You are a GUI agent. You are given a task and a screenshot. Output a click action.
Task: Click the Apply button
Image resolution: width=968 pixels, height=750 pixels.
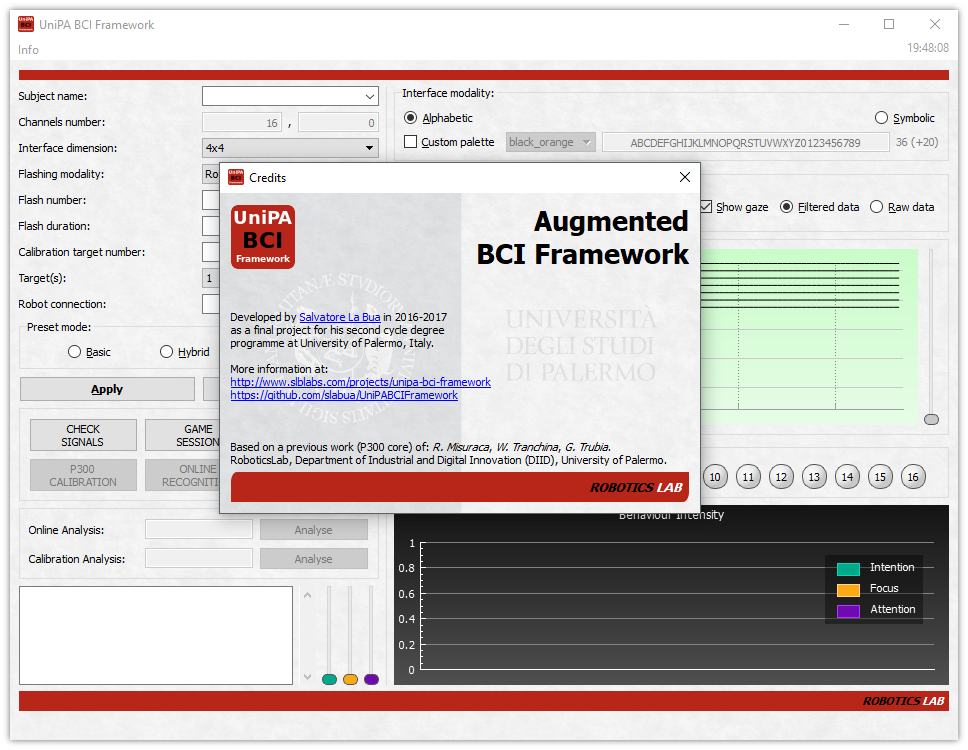(x=107, y=389)
